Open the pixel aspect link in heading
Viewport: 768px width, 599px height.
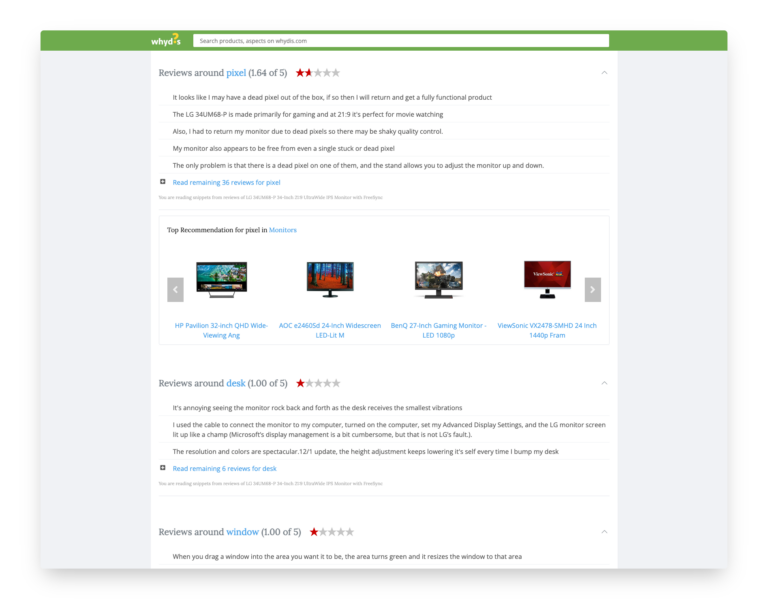pos(236,73)
